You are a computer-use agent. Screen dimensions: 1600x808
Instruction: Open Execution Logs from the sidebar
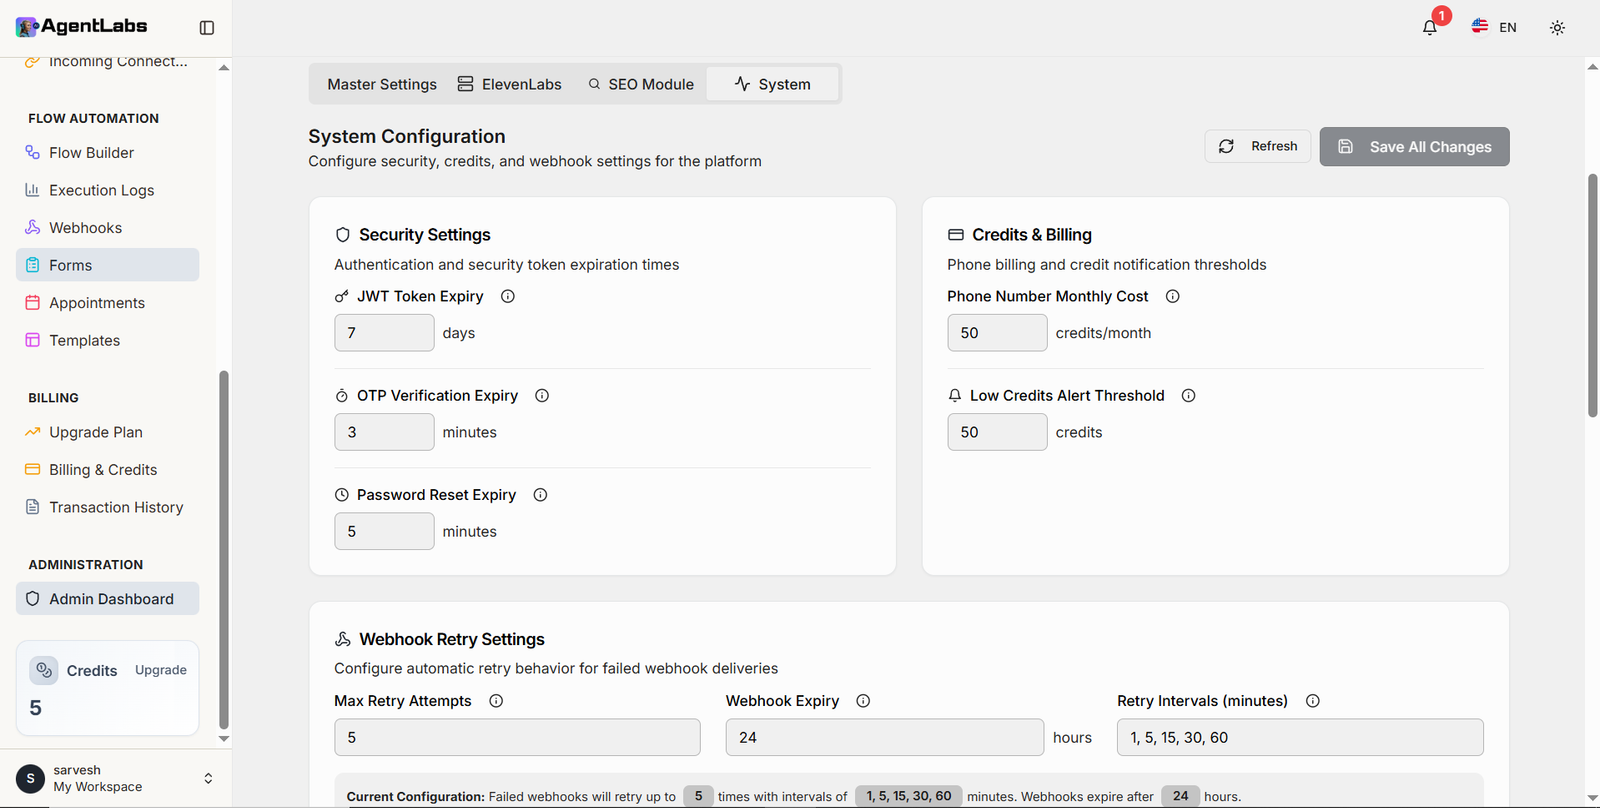tap(108, 190)
